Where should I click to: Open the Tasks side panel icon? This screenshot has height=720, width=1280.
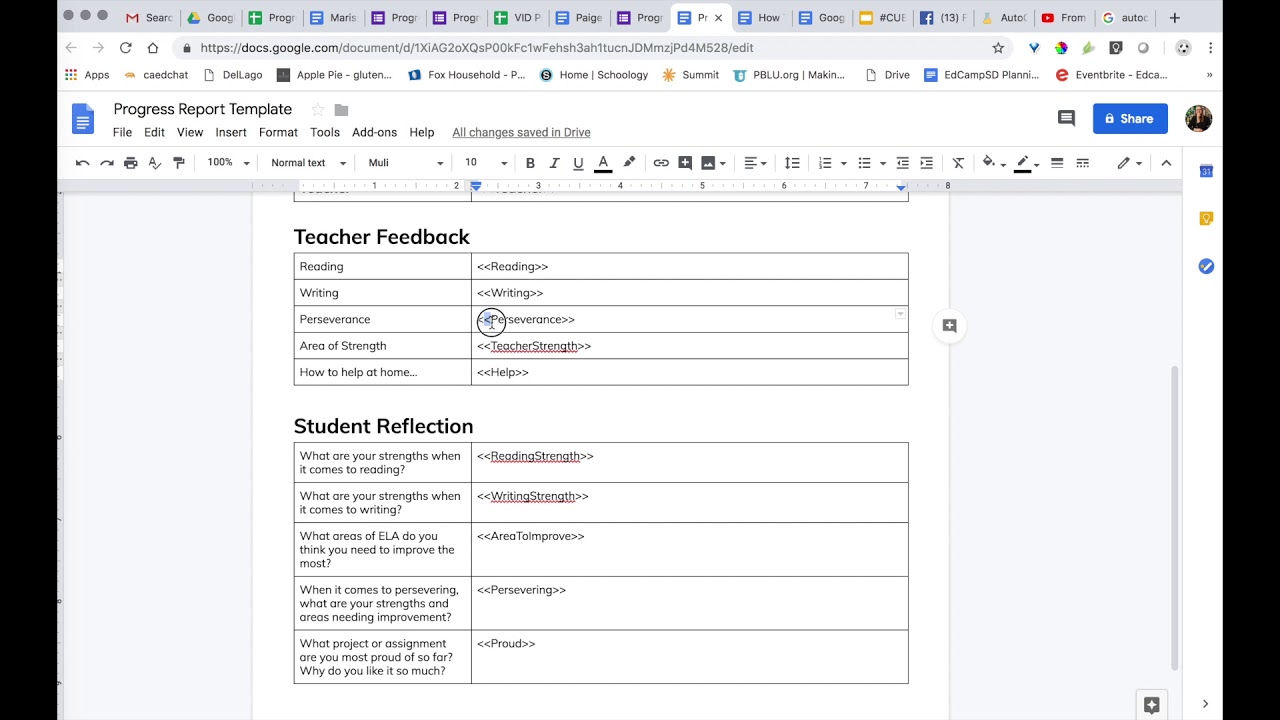tap(1206, 266)
